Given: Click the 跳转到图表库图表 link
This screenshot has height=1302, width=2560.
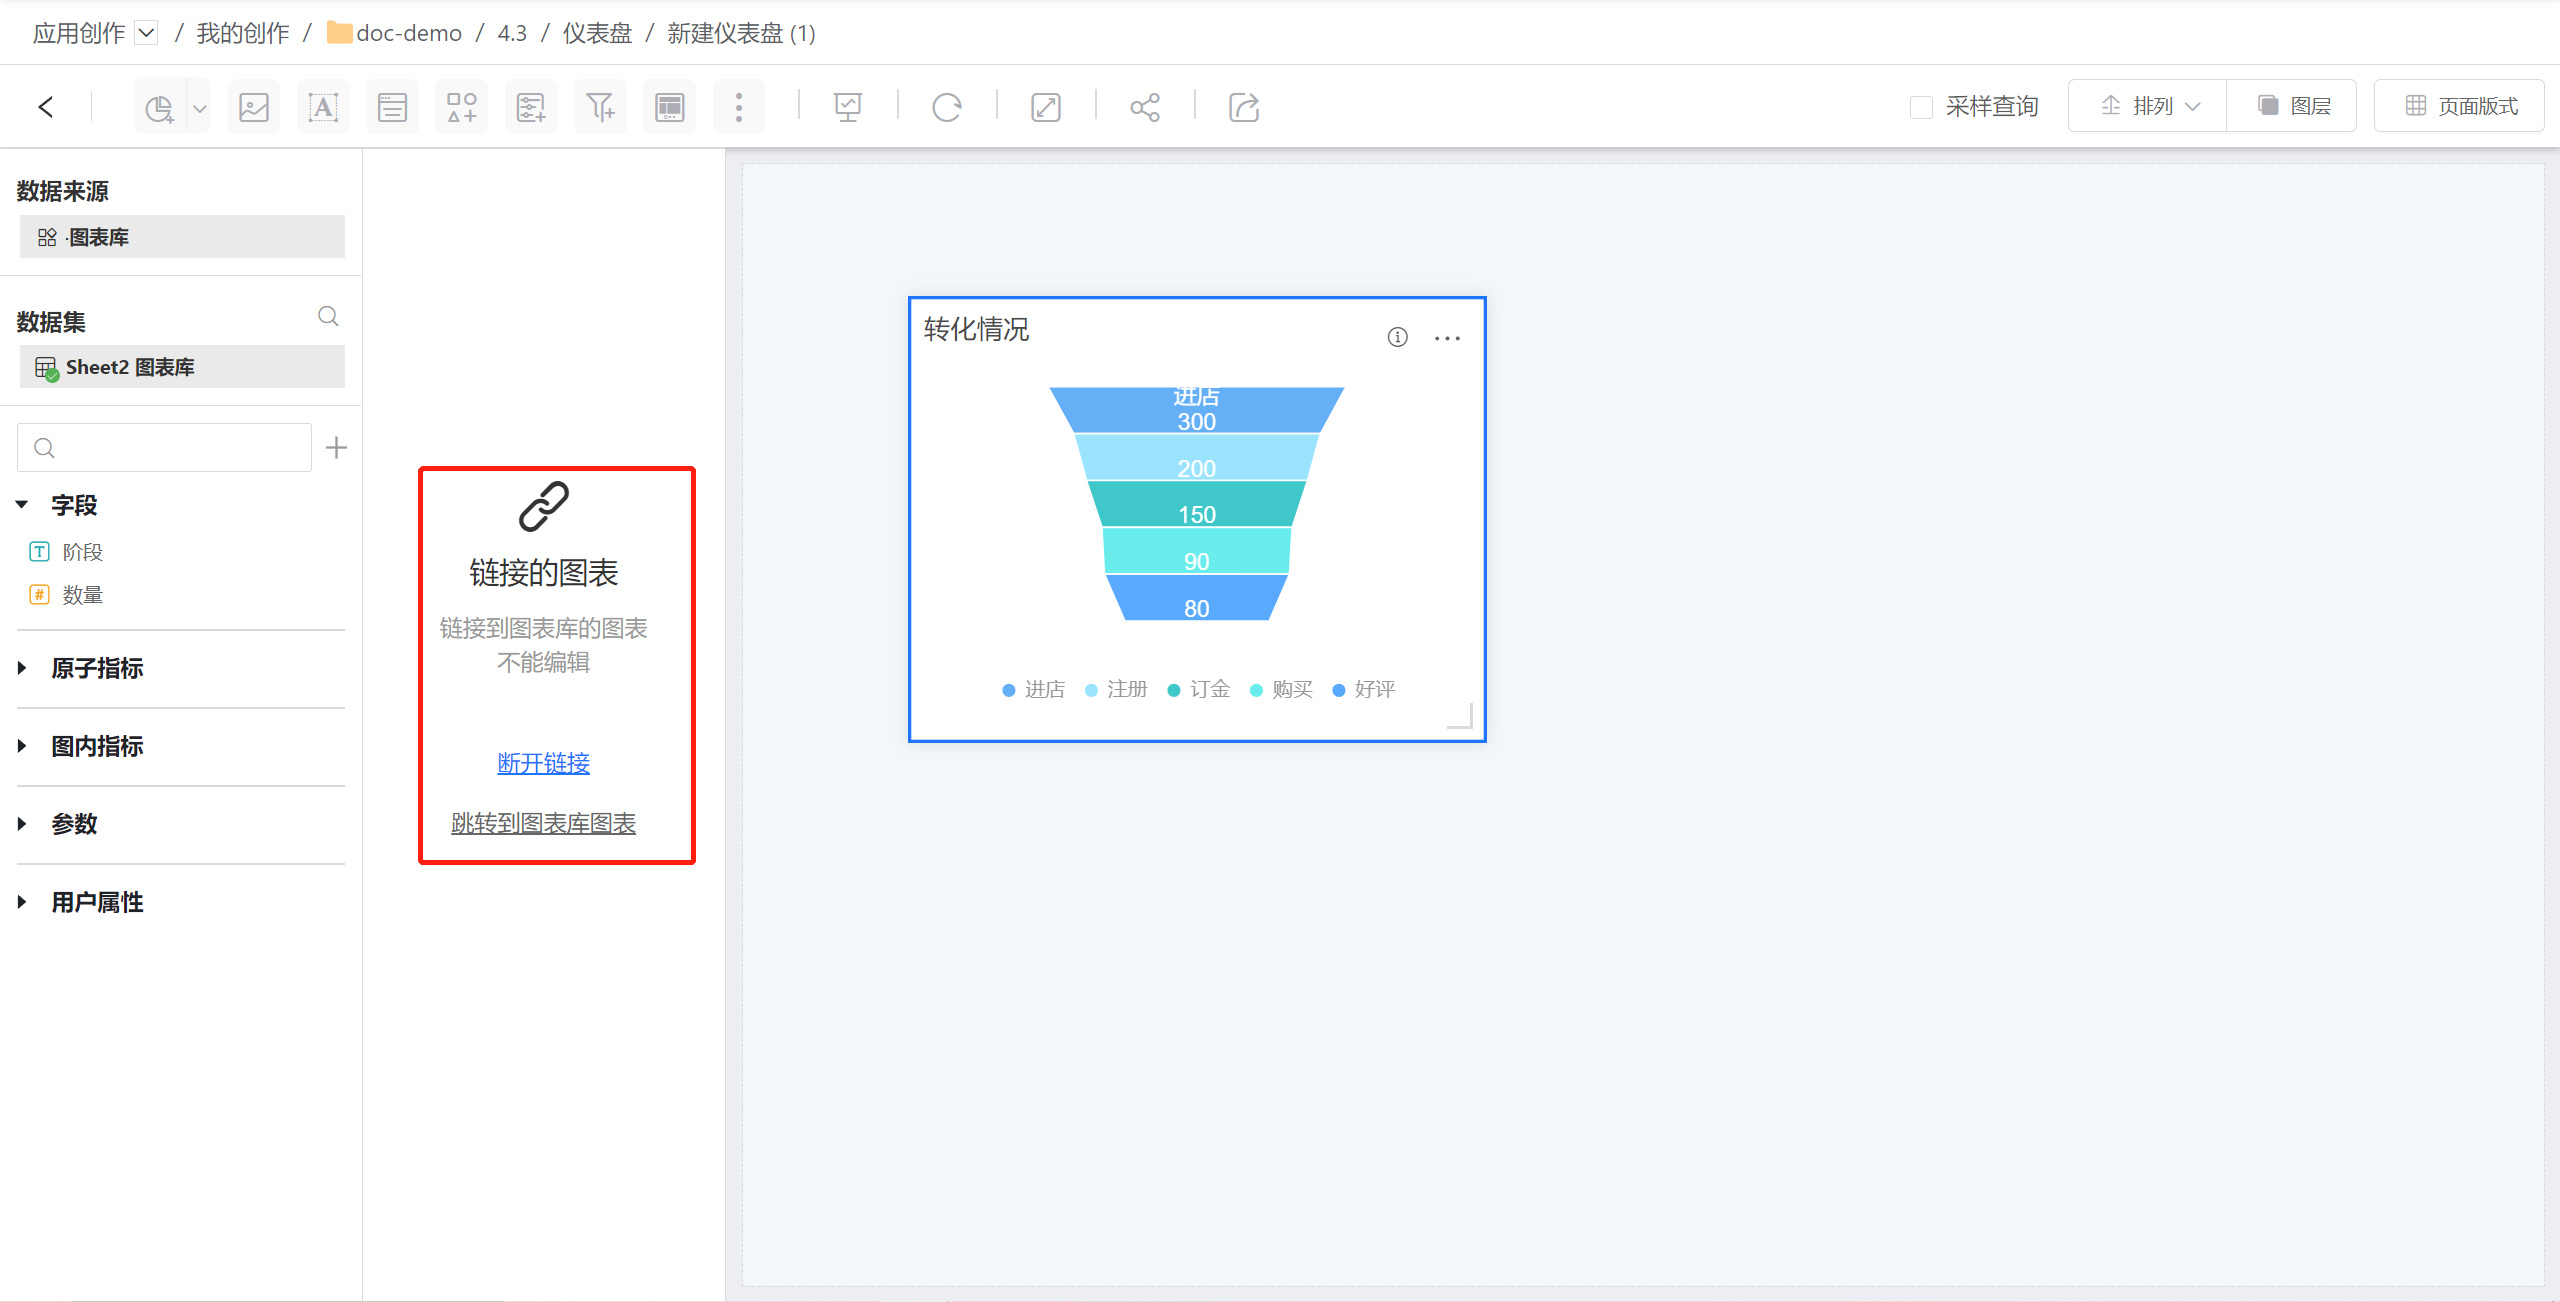Looking at the screenshot, I should (543, 823).
